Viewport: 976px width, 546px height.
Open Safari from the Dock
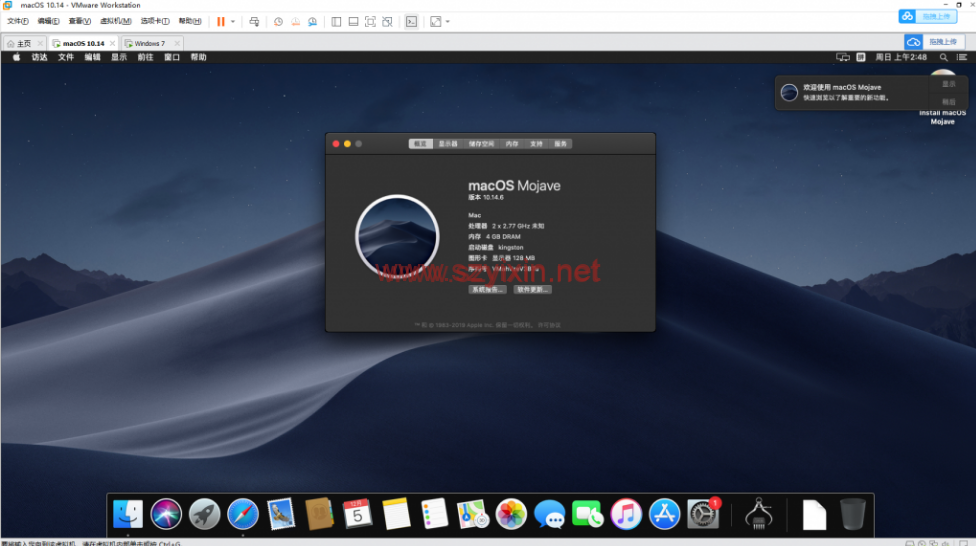243,514
